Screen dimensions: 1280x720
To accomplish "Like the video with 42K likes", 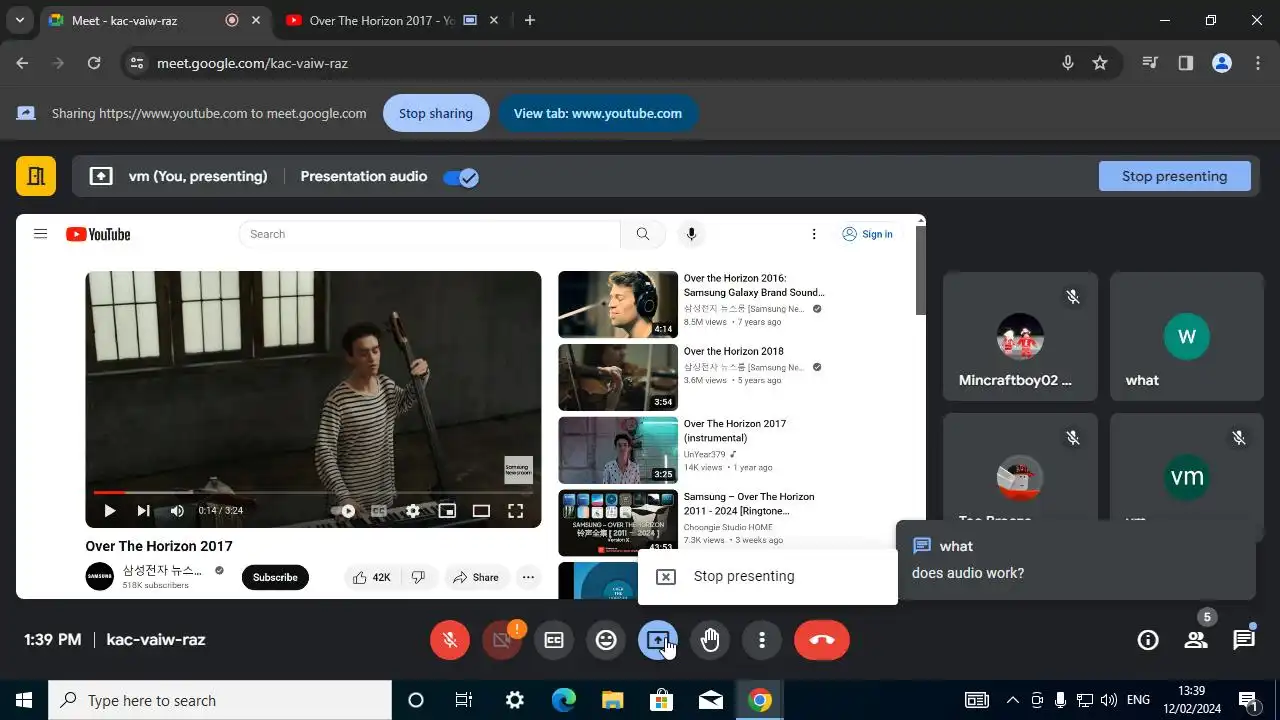I will (372, 577).
